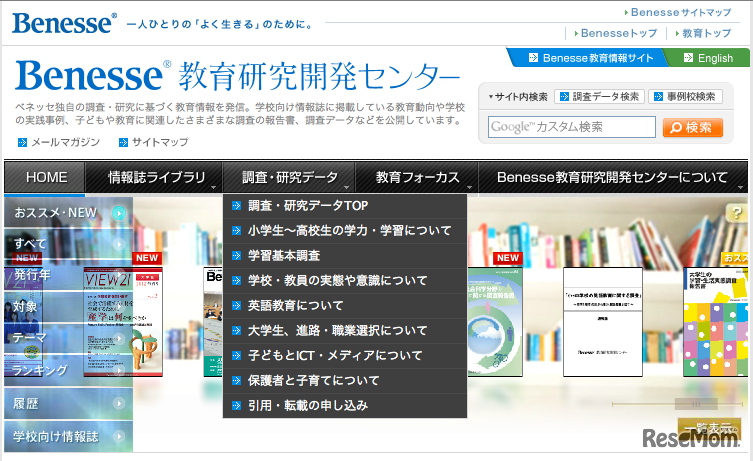The width and height of the screenshot is (753, 461).
Task: Expand the 発行年 sidebar filter
Action: pos(68,275)
